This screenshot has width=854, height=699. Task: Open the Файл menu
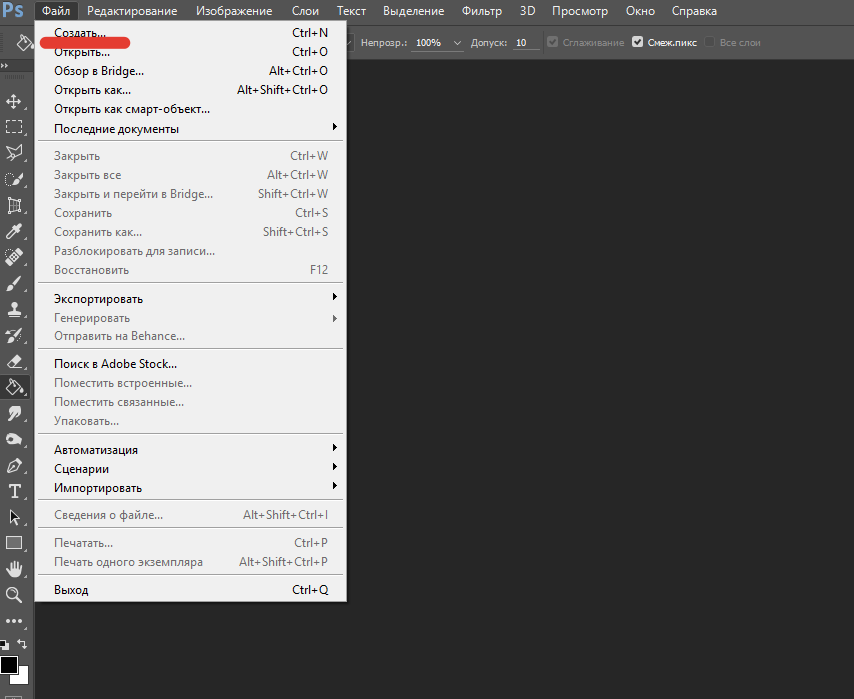point(56,11)
